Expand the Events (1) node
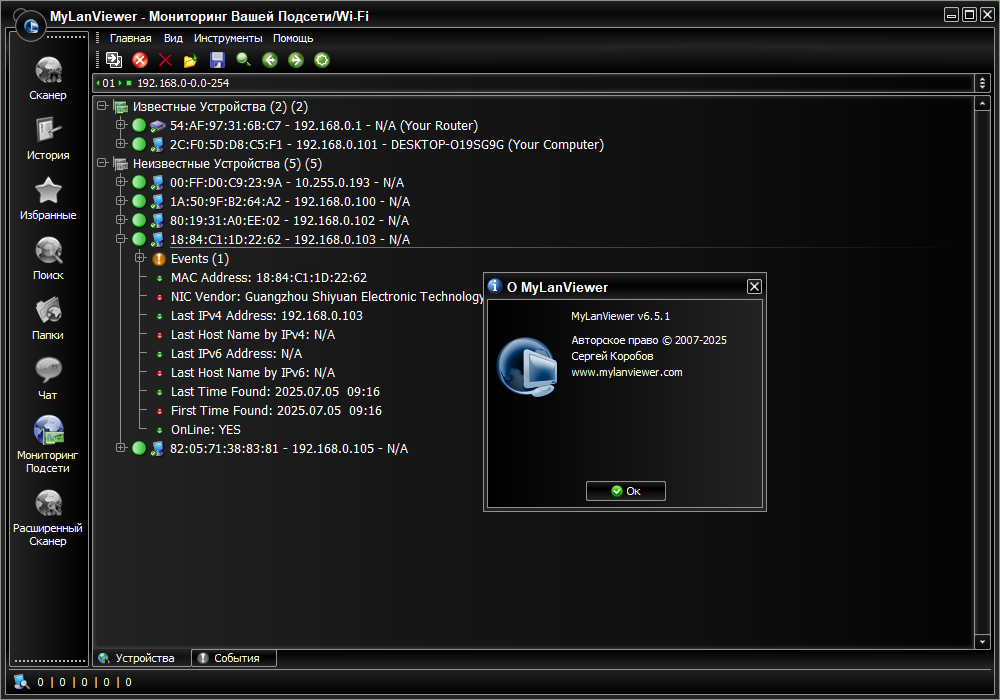This screenshot has width=1000, height=700. (x=140, y=258)
